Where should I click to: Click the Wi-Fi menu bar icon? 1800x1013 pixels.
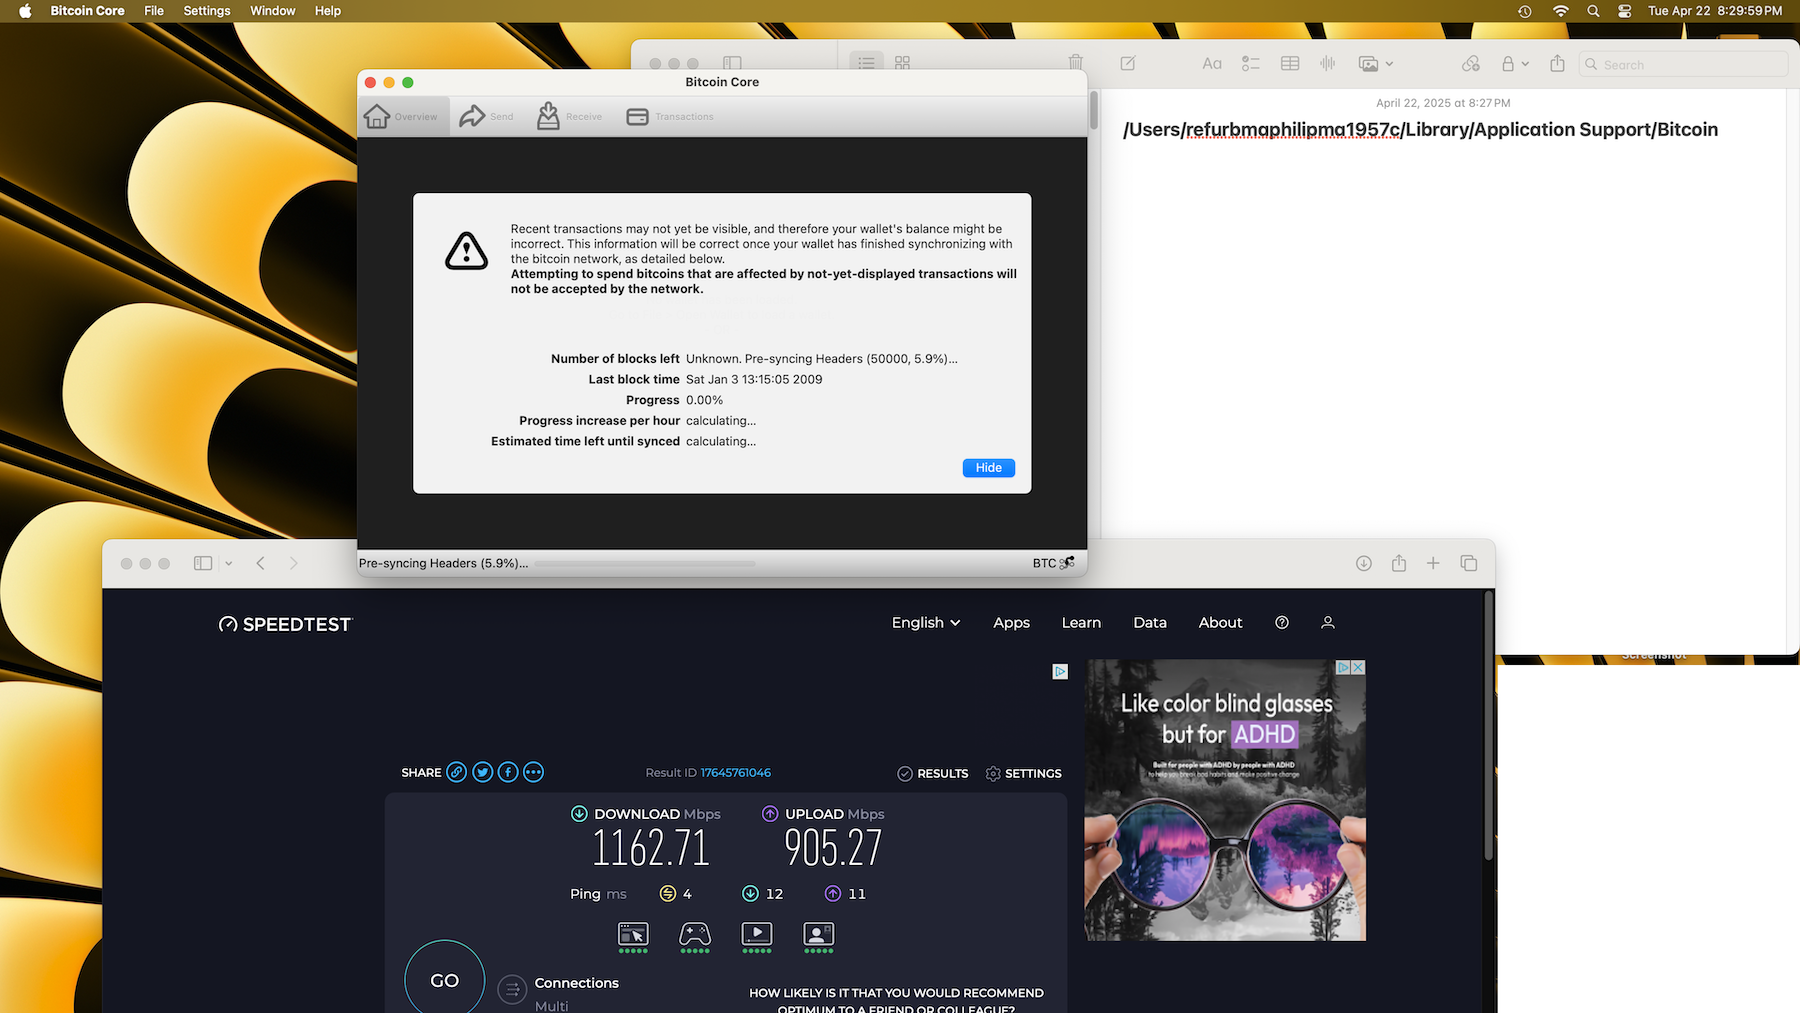click(x=1560, y=11)
